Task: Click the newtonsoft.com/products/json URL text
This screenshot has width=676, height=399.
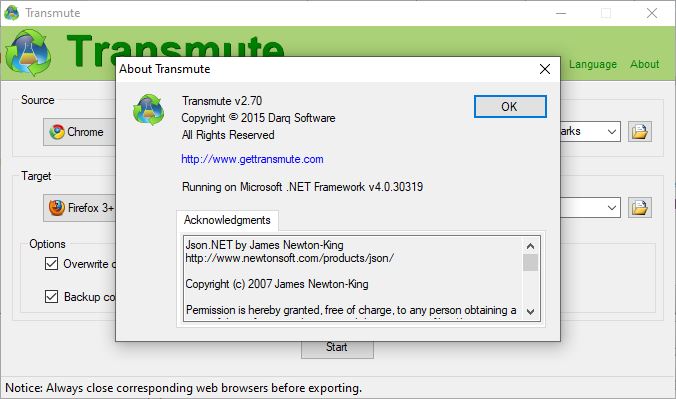Action: 290,258
